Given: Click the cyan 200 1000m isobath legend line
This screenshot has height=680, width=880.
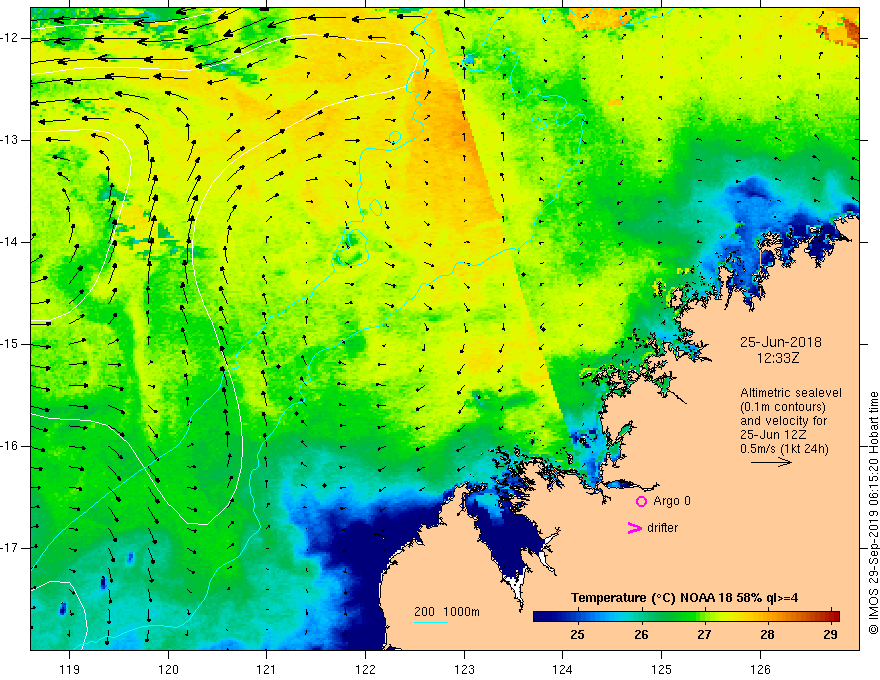Looking at the screenshot, I should [x=431, y=622].
